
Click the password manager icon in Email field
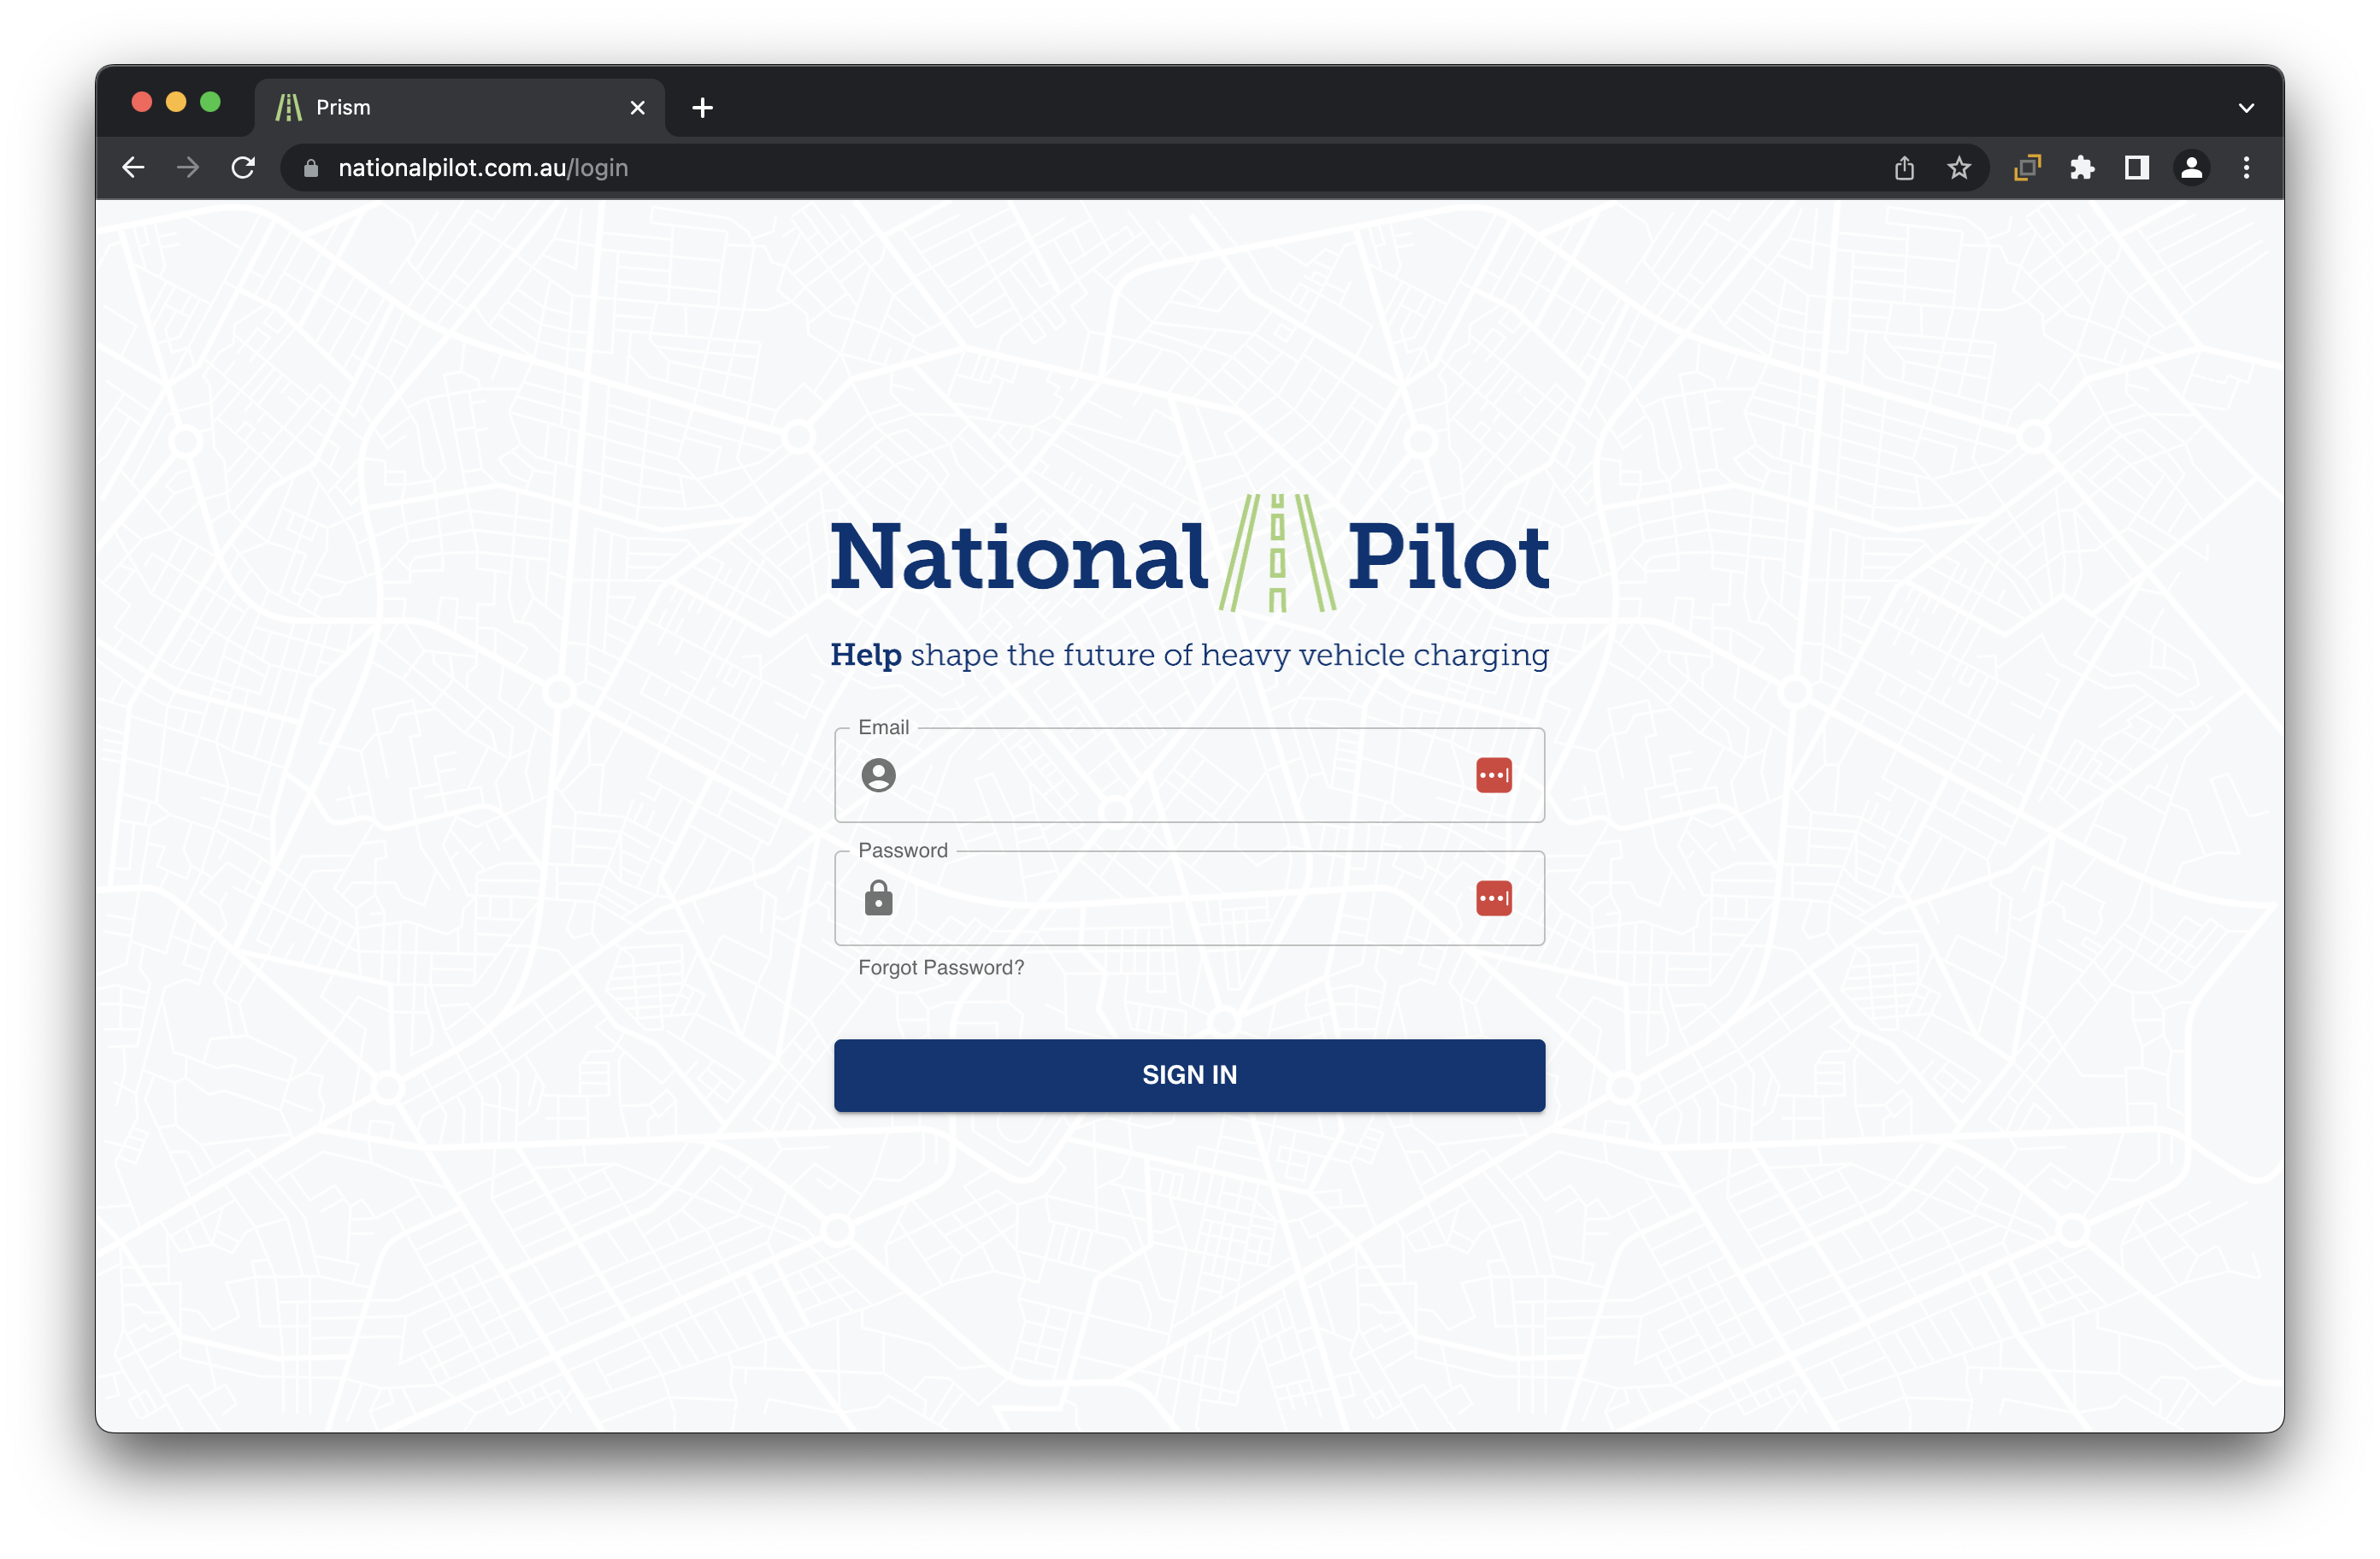click(1493, 775)
